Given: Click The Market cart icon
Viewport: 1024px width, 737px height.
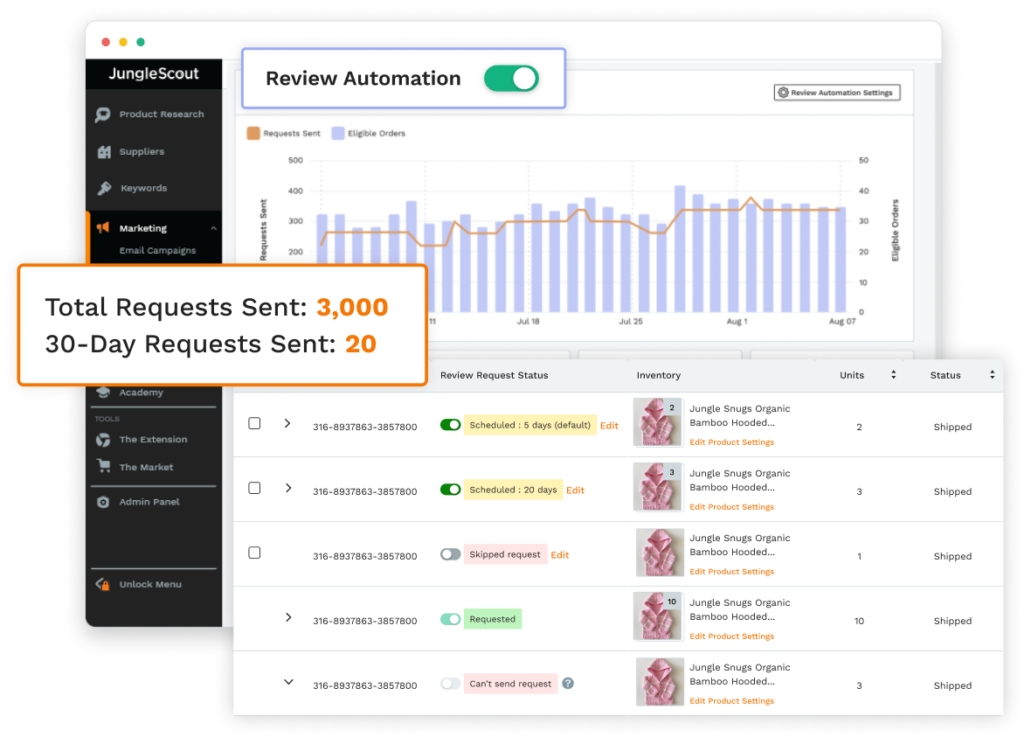Looking at the screenshot, I should point(103,466).
